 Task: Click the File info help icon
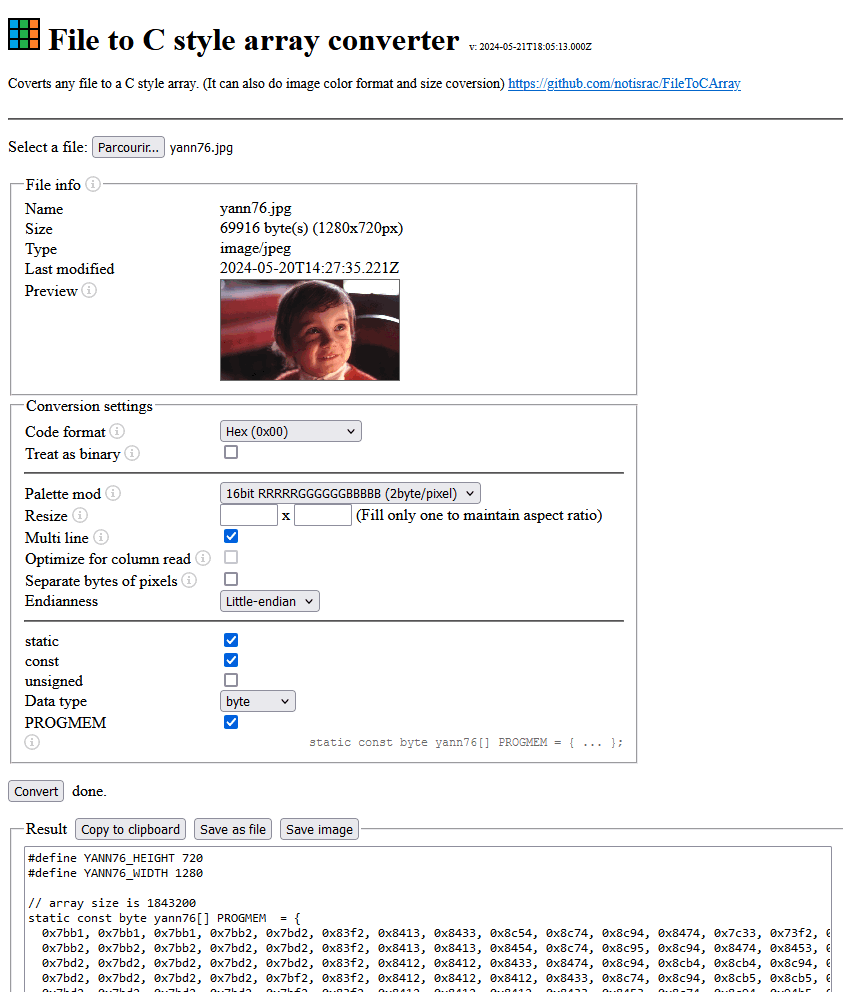coord(93,184)
